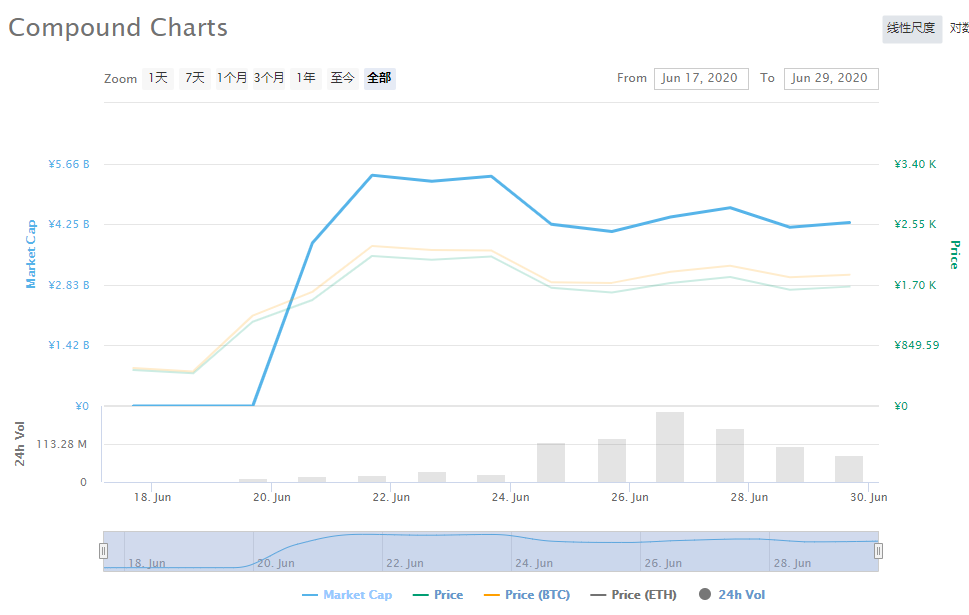969x615 pixels.
Task: Grab the left navigator range handle
Action: click(103, 551)
